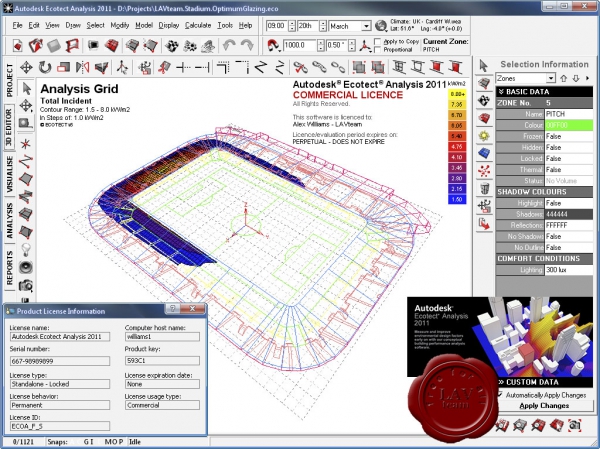600x449 pixels.
Task: Toggle the Frozen value False
Action: pos(568,136)
